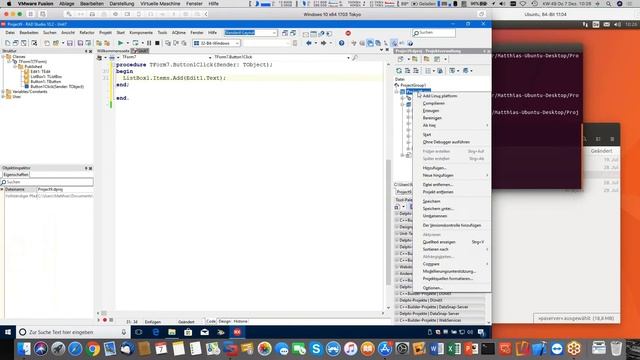Image resolution: width=640 pixels, height=360 pixels.
Task: Select ListBox1: TListBox in Struktur tree
Action: click(x=46, y=76)
